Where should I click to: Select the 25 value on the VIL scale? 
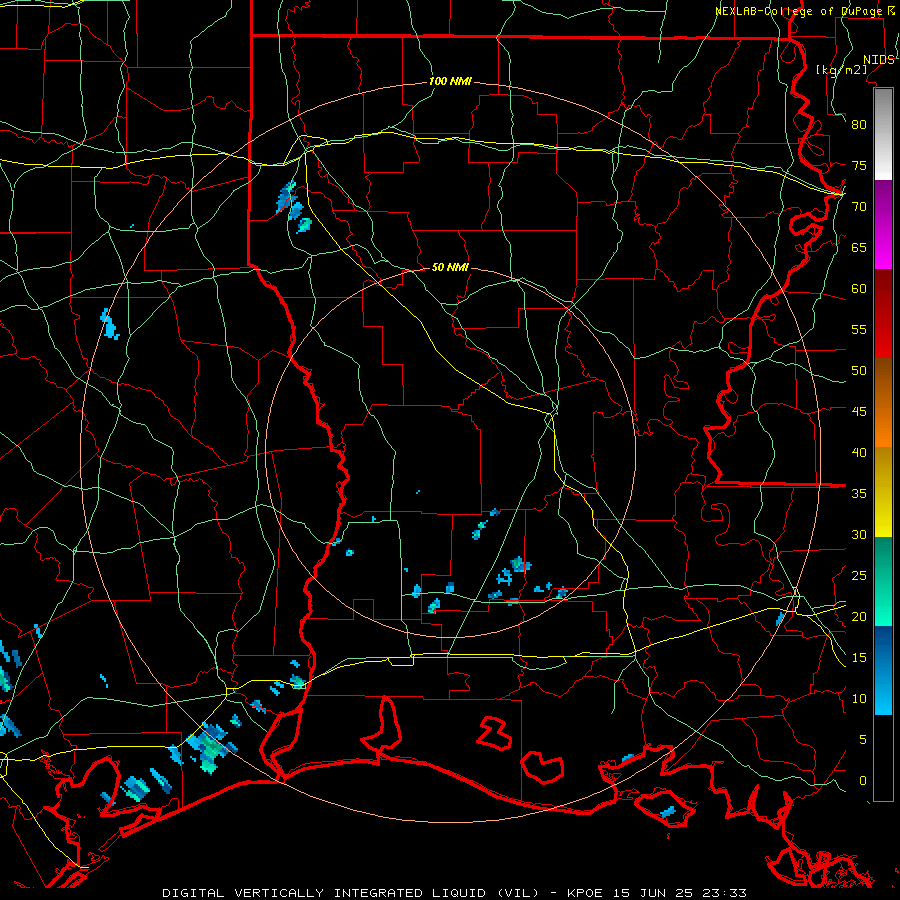click(x=859, y=576)
